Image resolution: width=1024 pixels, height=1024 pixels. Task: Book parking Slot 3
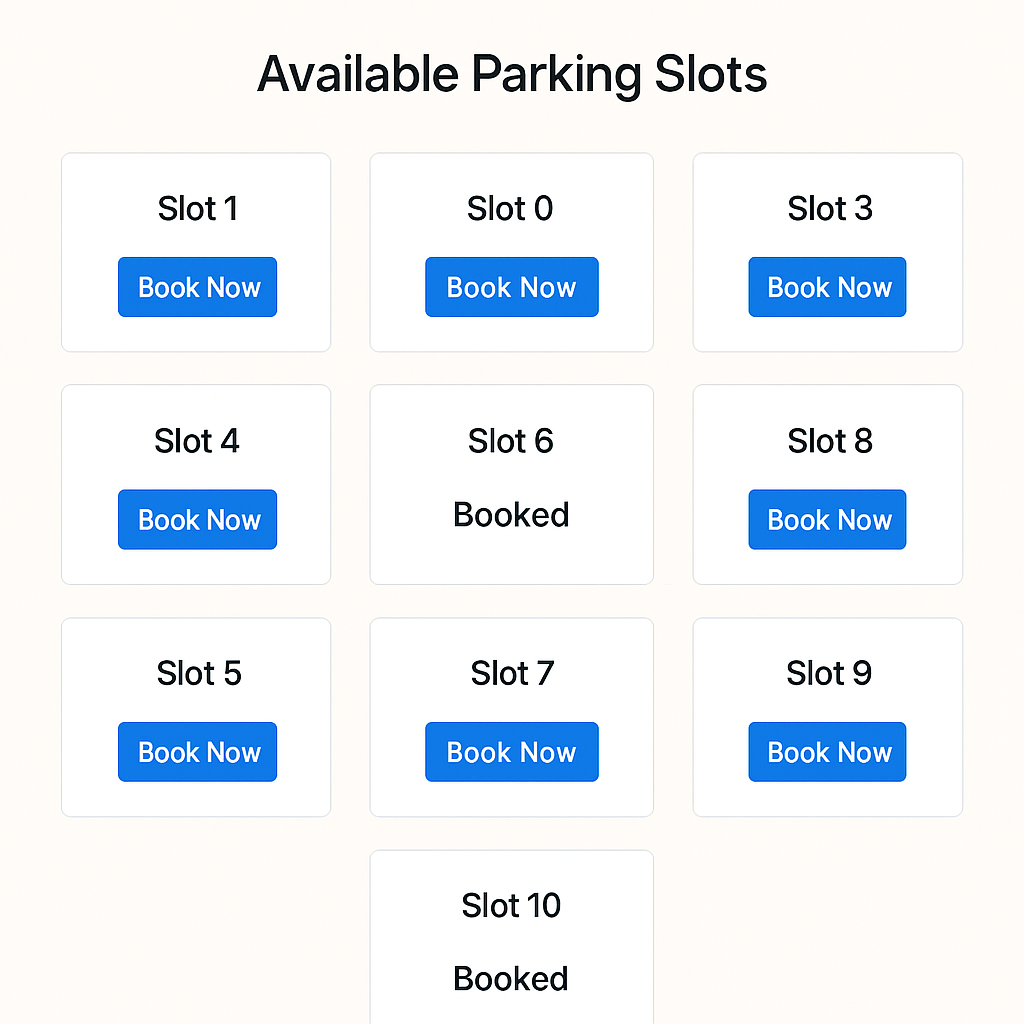click(x=827, y=287)
